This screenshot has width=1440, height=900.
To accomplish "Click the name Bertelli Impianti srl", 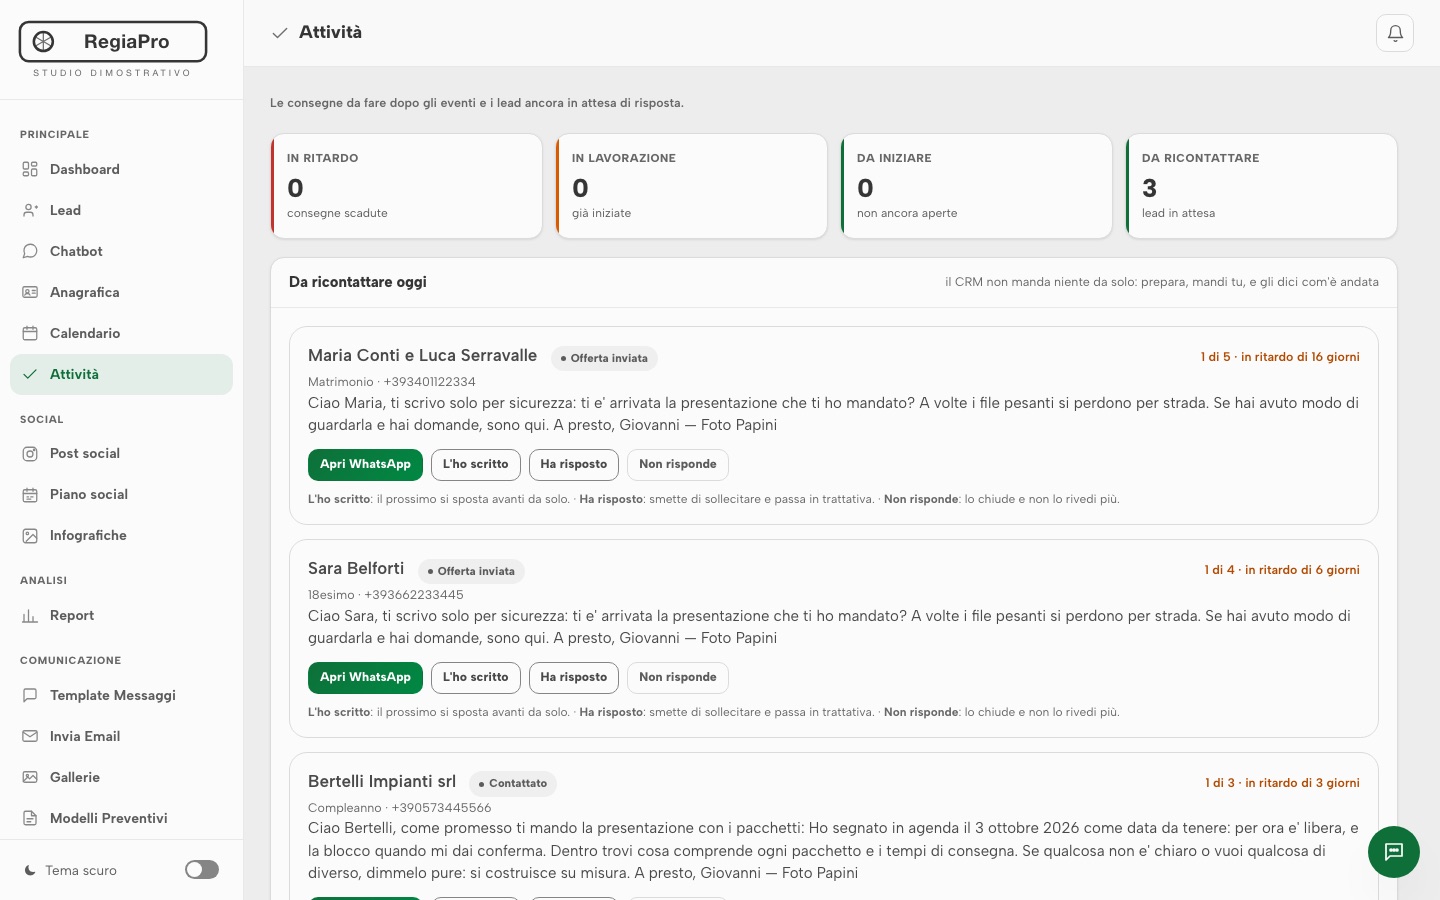I will [382, 781].
